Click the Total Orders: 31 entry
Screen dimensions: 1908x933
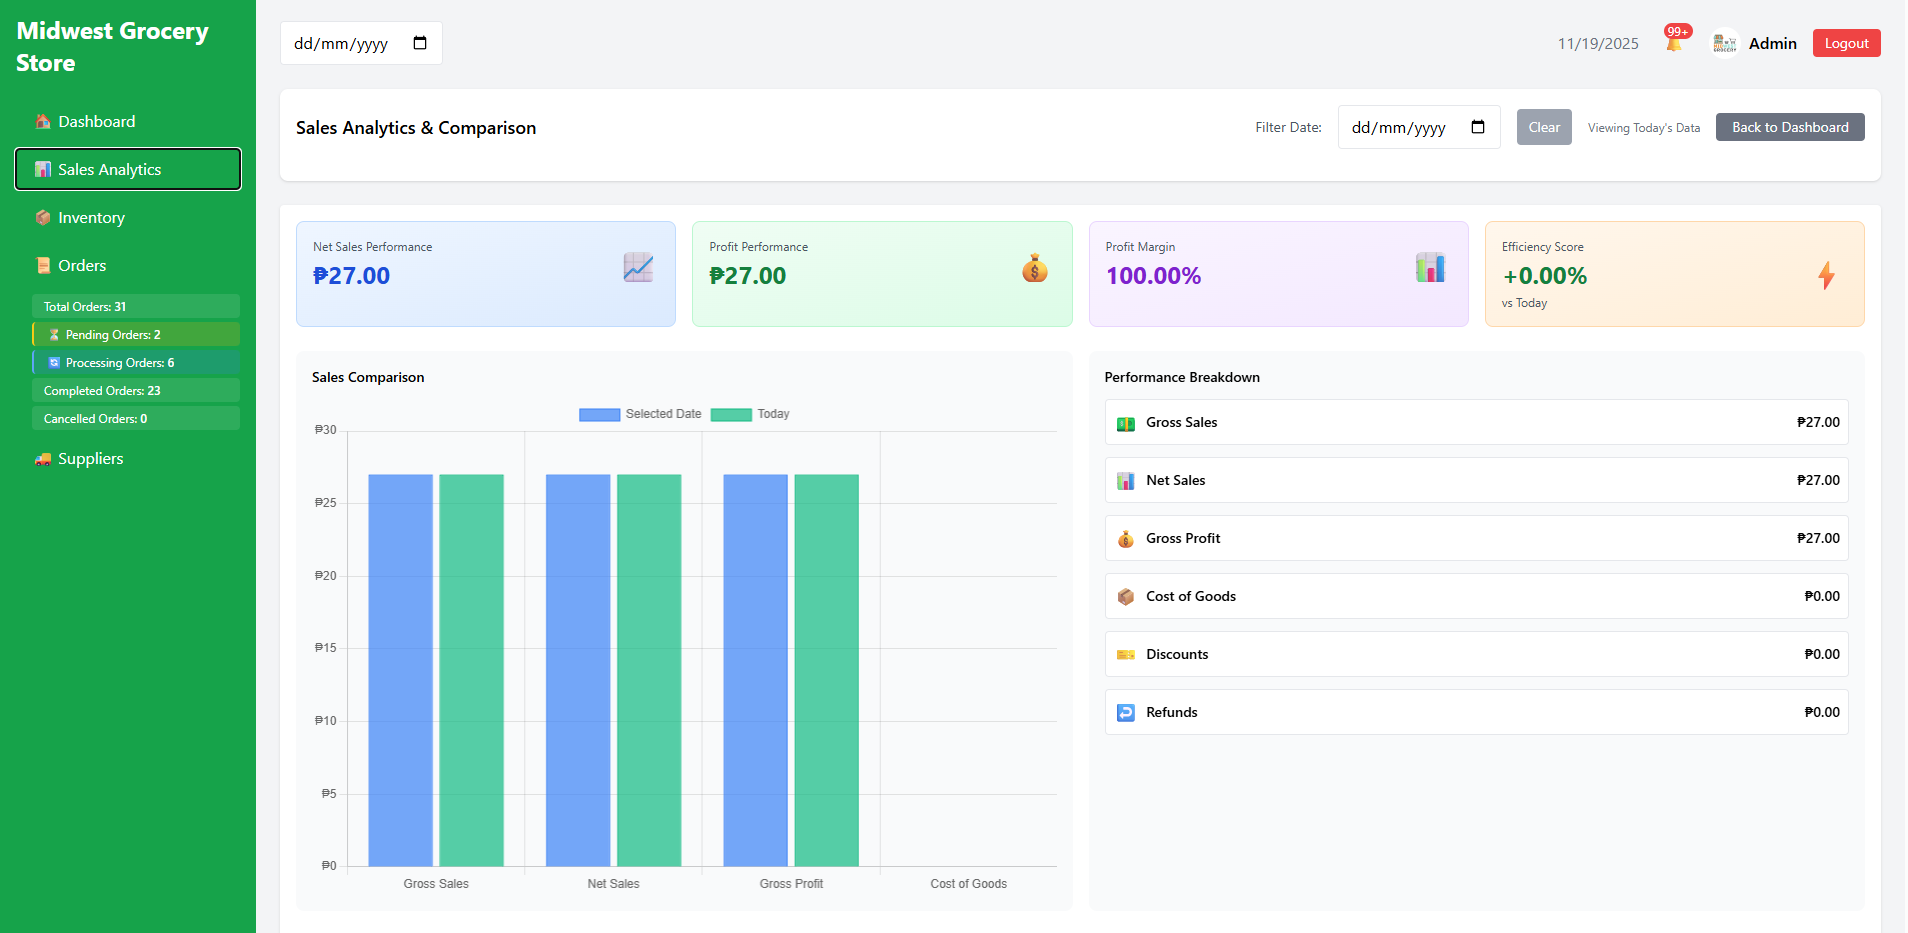(136, 306)
